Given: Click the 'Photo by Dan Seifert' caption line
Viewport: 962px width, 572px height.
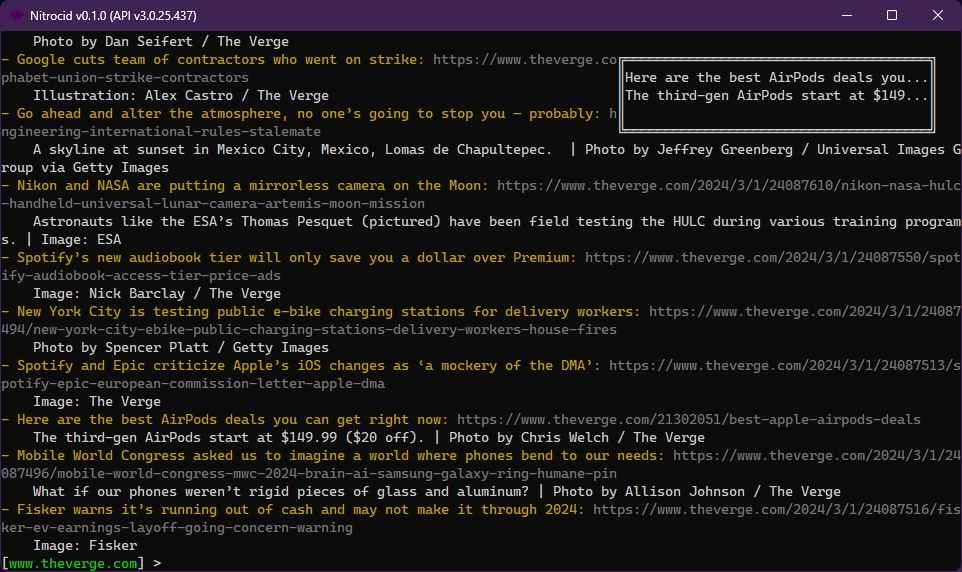Looking at the screenshot, I should point(160,42).
